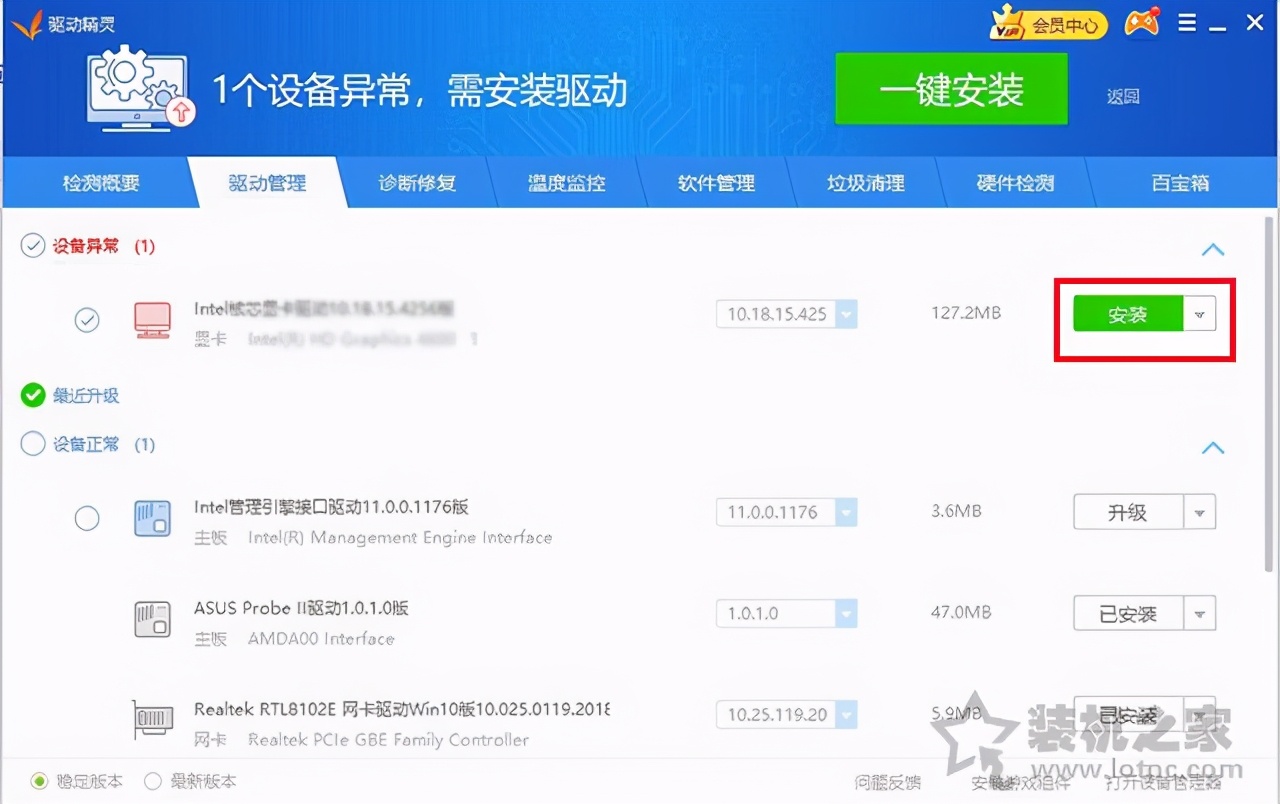
Task: Click the Intel graphics card monitor icon
Action: [x=152, y=318]
